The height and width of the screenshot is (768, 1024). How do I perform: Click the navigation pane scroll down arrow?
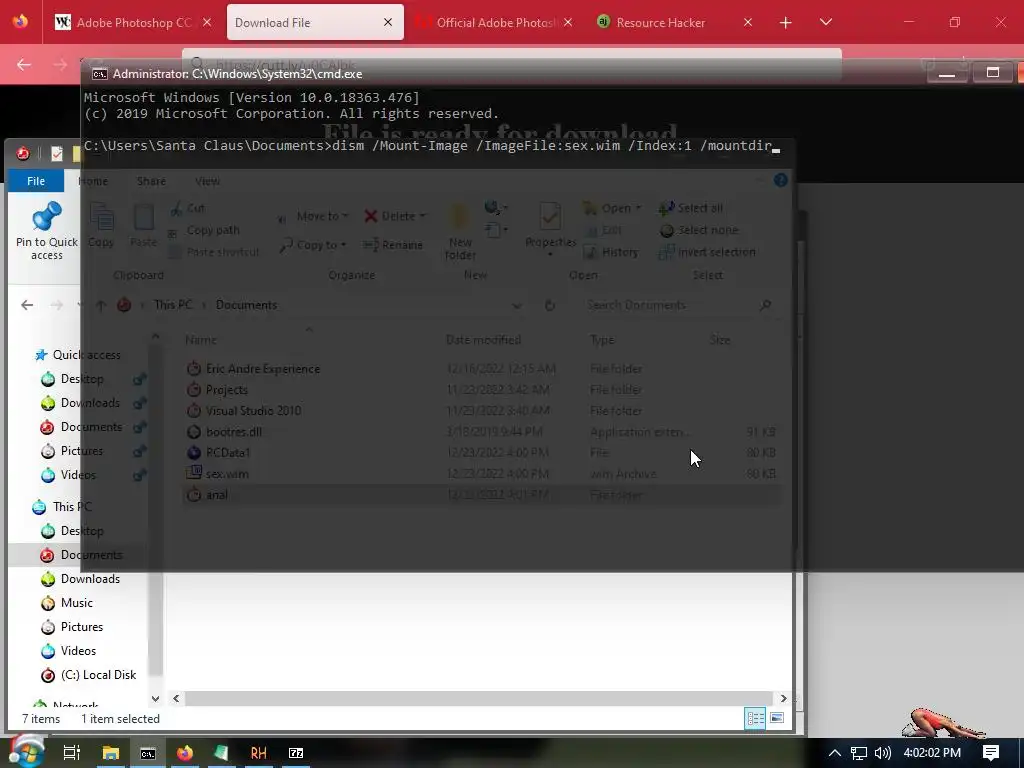click(x=155, y=698)
